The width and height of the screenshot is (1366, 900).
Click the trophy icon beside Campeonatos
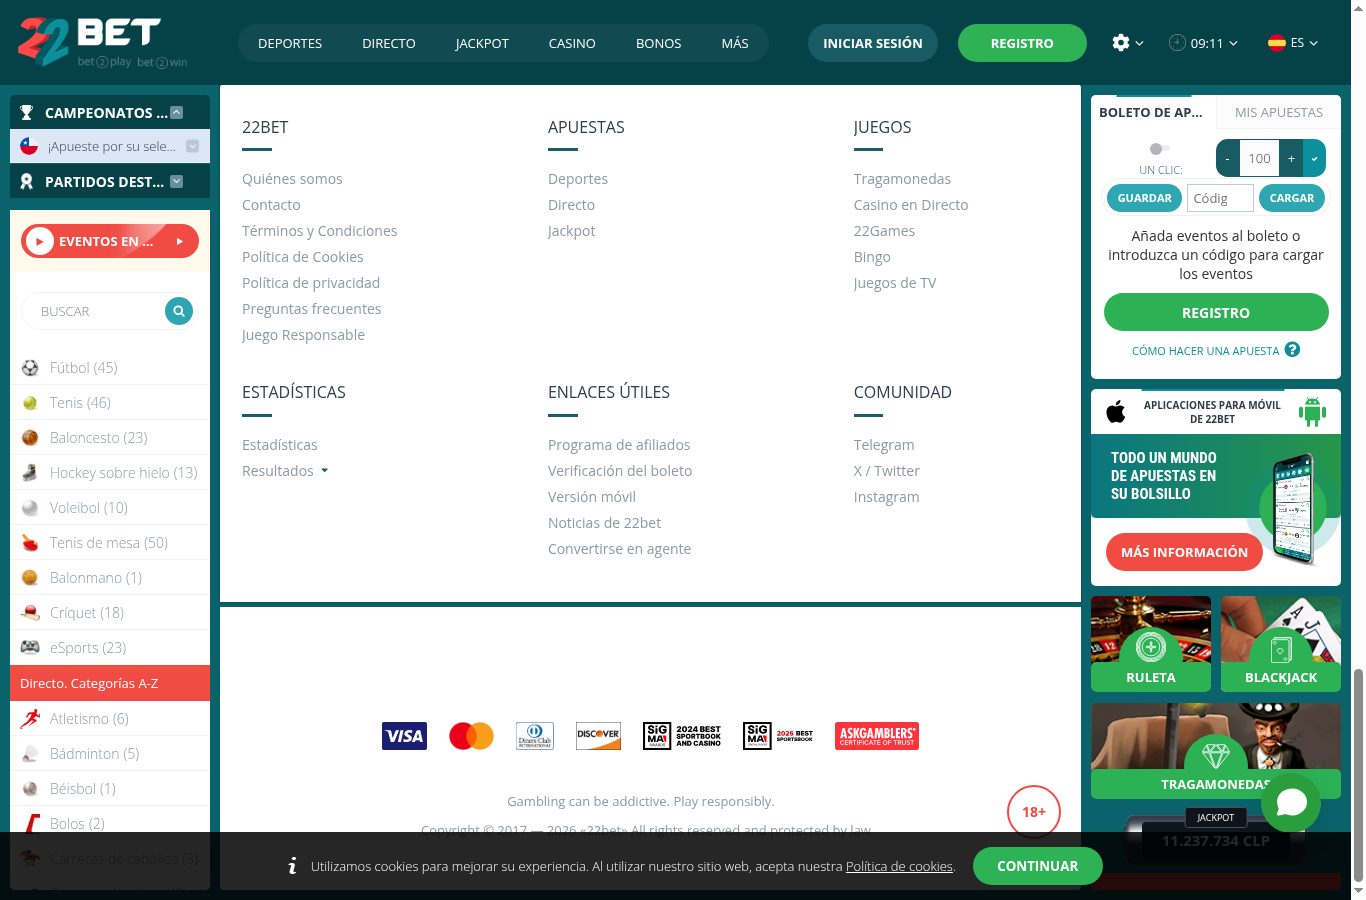pos(27,113)
